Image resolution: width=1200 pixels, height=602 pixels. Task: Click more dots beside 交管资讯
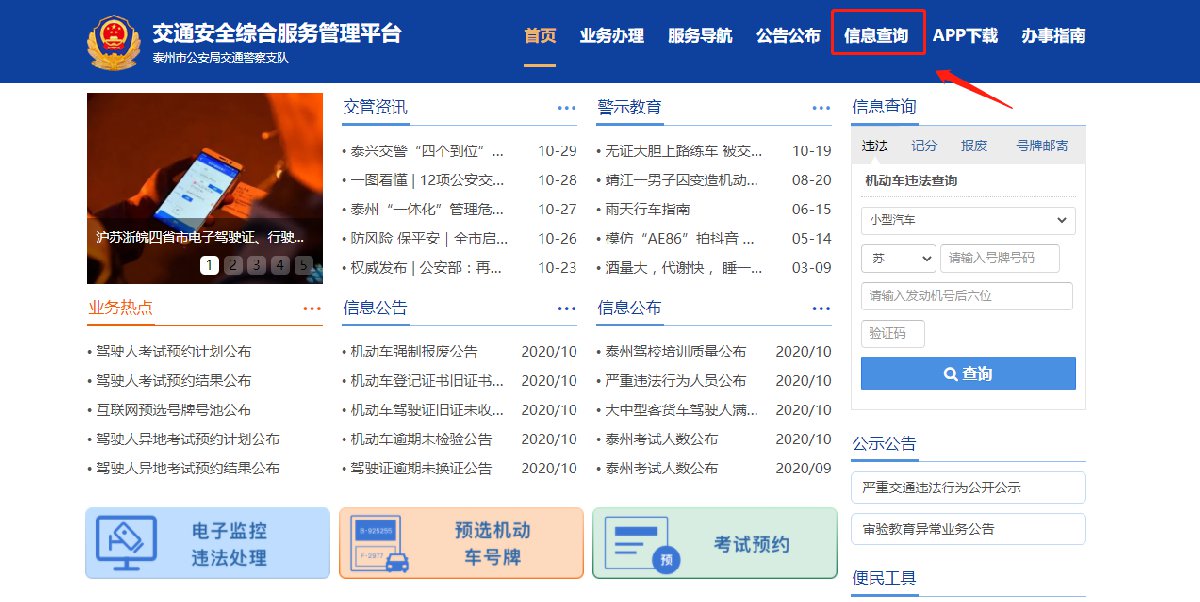click(x=566, y=108)
